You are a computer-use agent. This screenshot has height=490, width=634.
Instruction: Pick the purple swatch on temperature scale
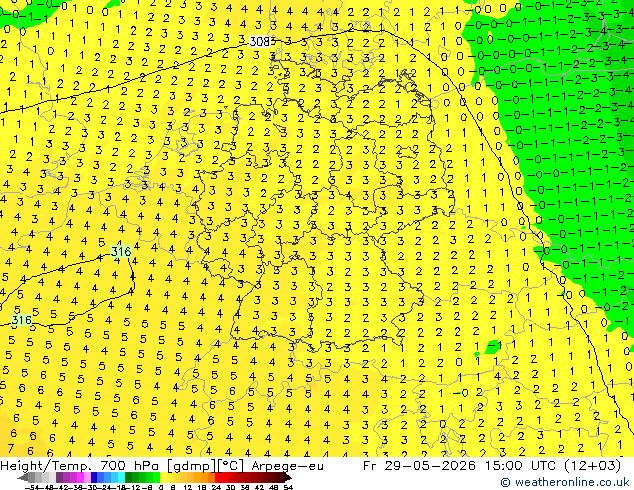(59, 477)
